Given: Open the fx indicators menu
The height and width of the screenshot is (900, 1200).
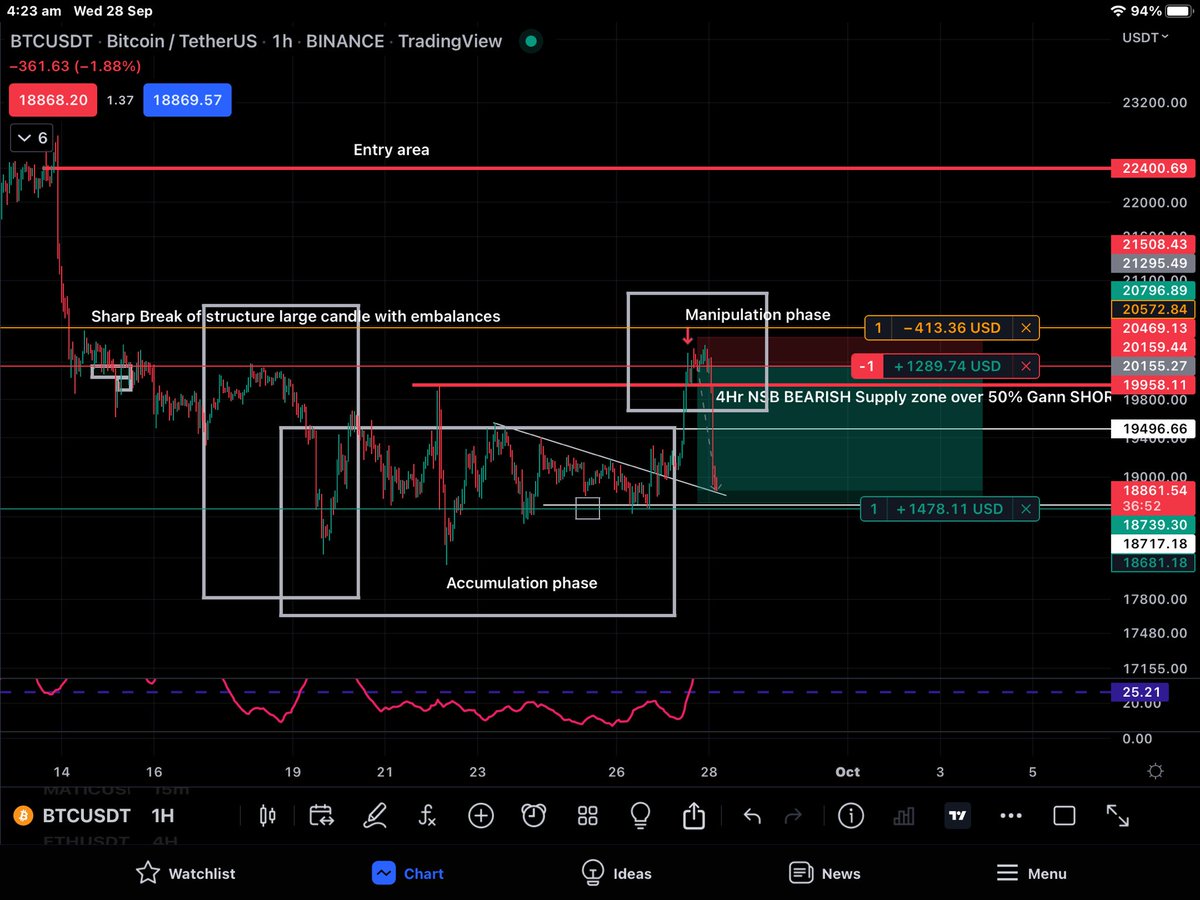Looking at the screenshot, I should point(427,816).
